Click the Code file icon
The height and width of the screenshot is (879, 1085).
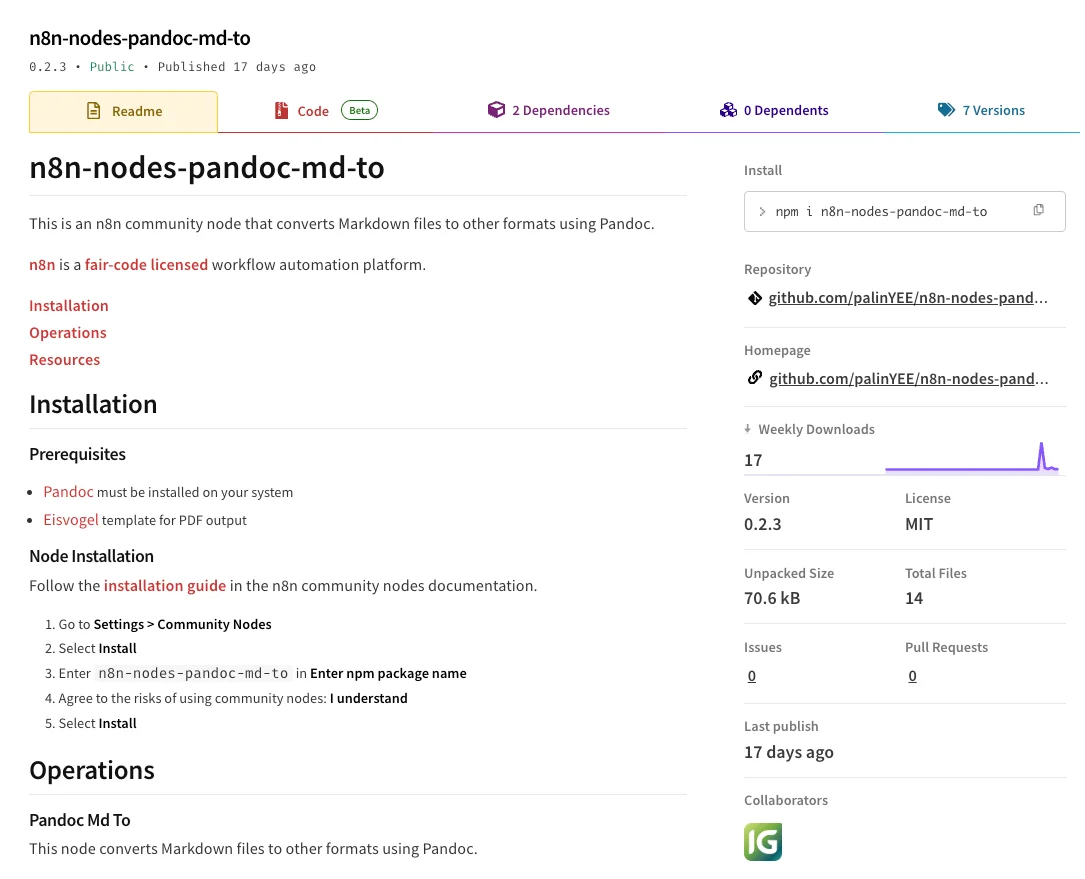(x=281, y=110)
